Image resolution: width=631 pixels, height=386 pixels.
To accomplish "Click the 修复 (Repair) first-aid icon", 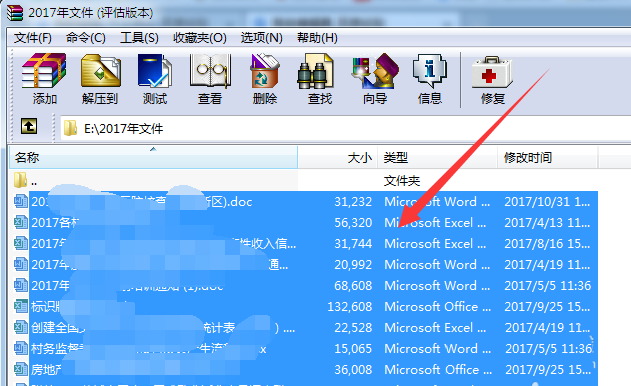I will click(492, 72).
